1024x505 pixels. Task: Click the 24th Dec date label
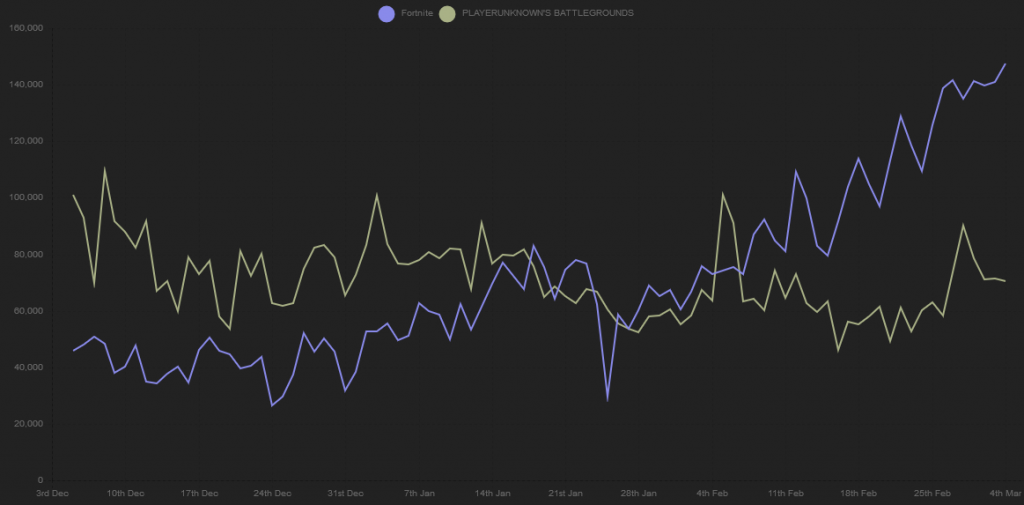[272, 493]
